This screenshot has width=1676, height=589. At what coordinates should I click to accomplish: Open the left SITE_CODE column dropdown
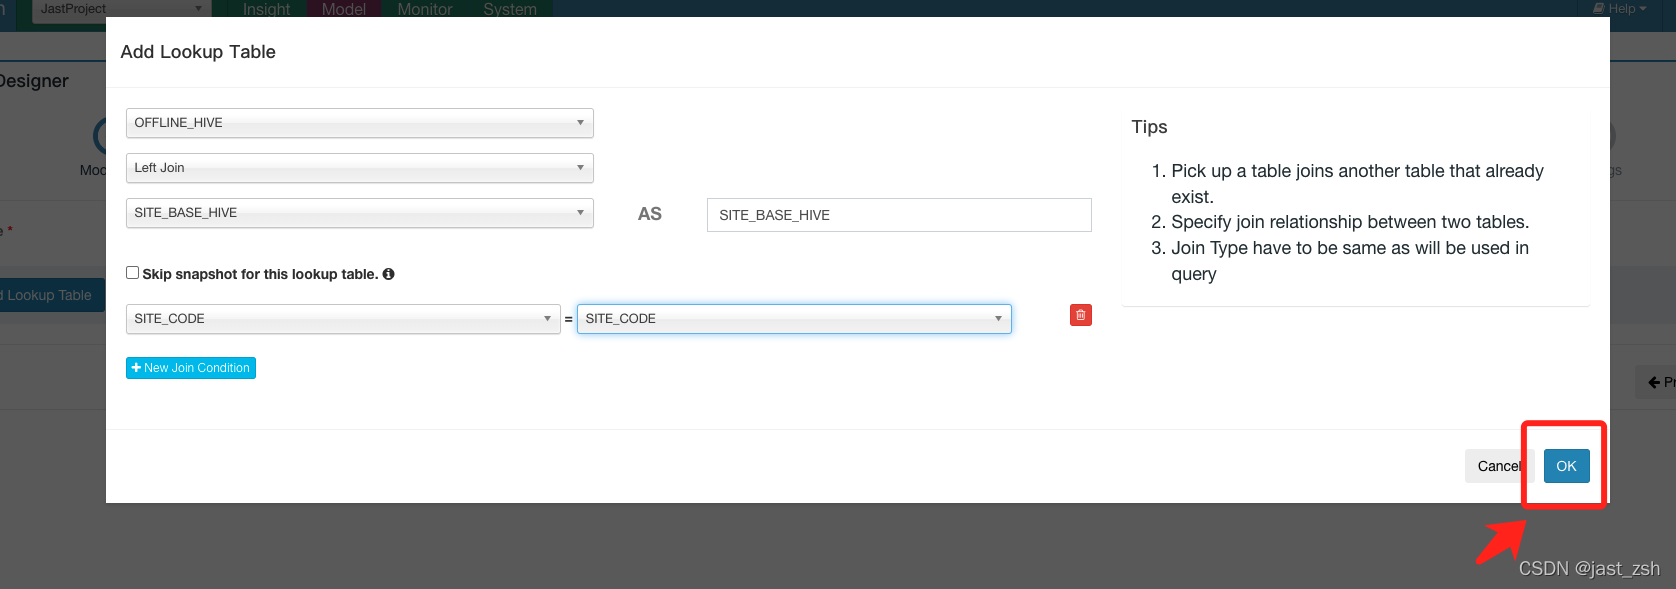click(343, 319)
